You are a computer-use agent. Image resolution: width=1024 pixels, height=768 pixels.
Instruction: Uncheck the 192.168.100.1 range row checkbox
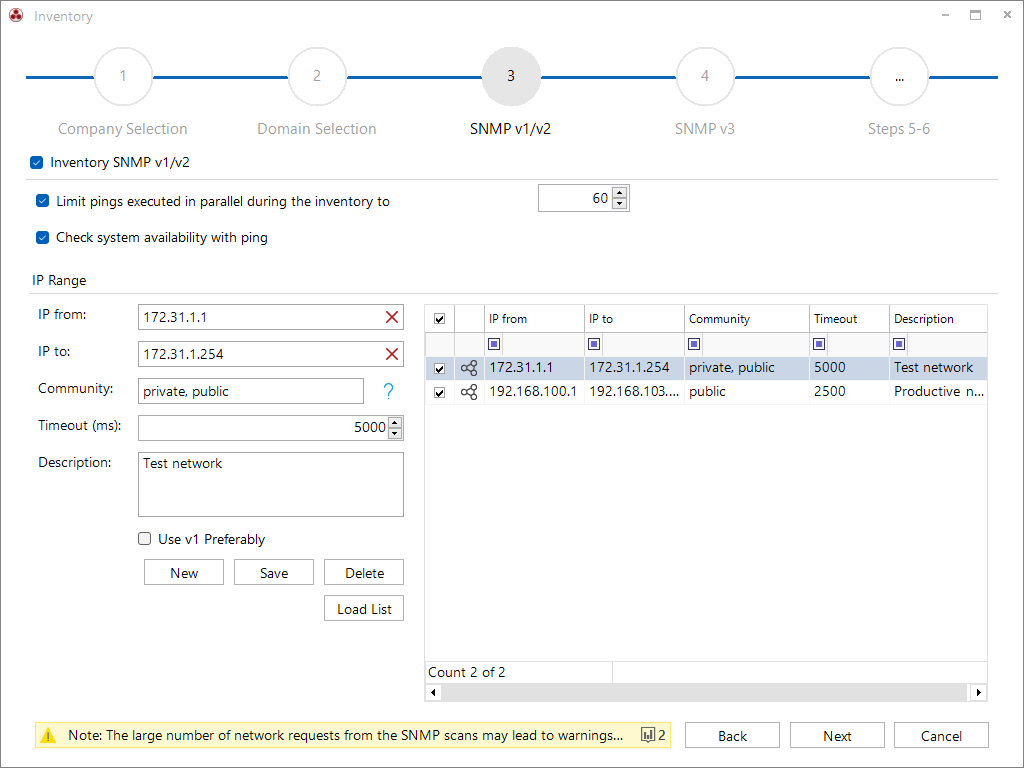(x=440, y=392)
